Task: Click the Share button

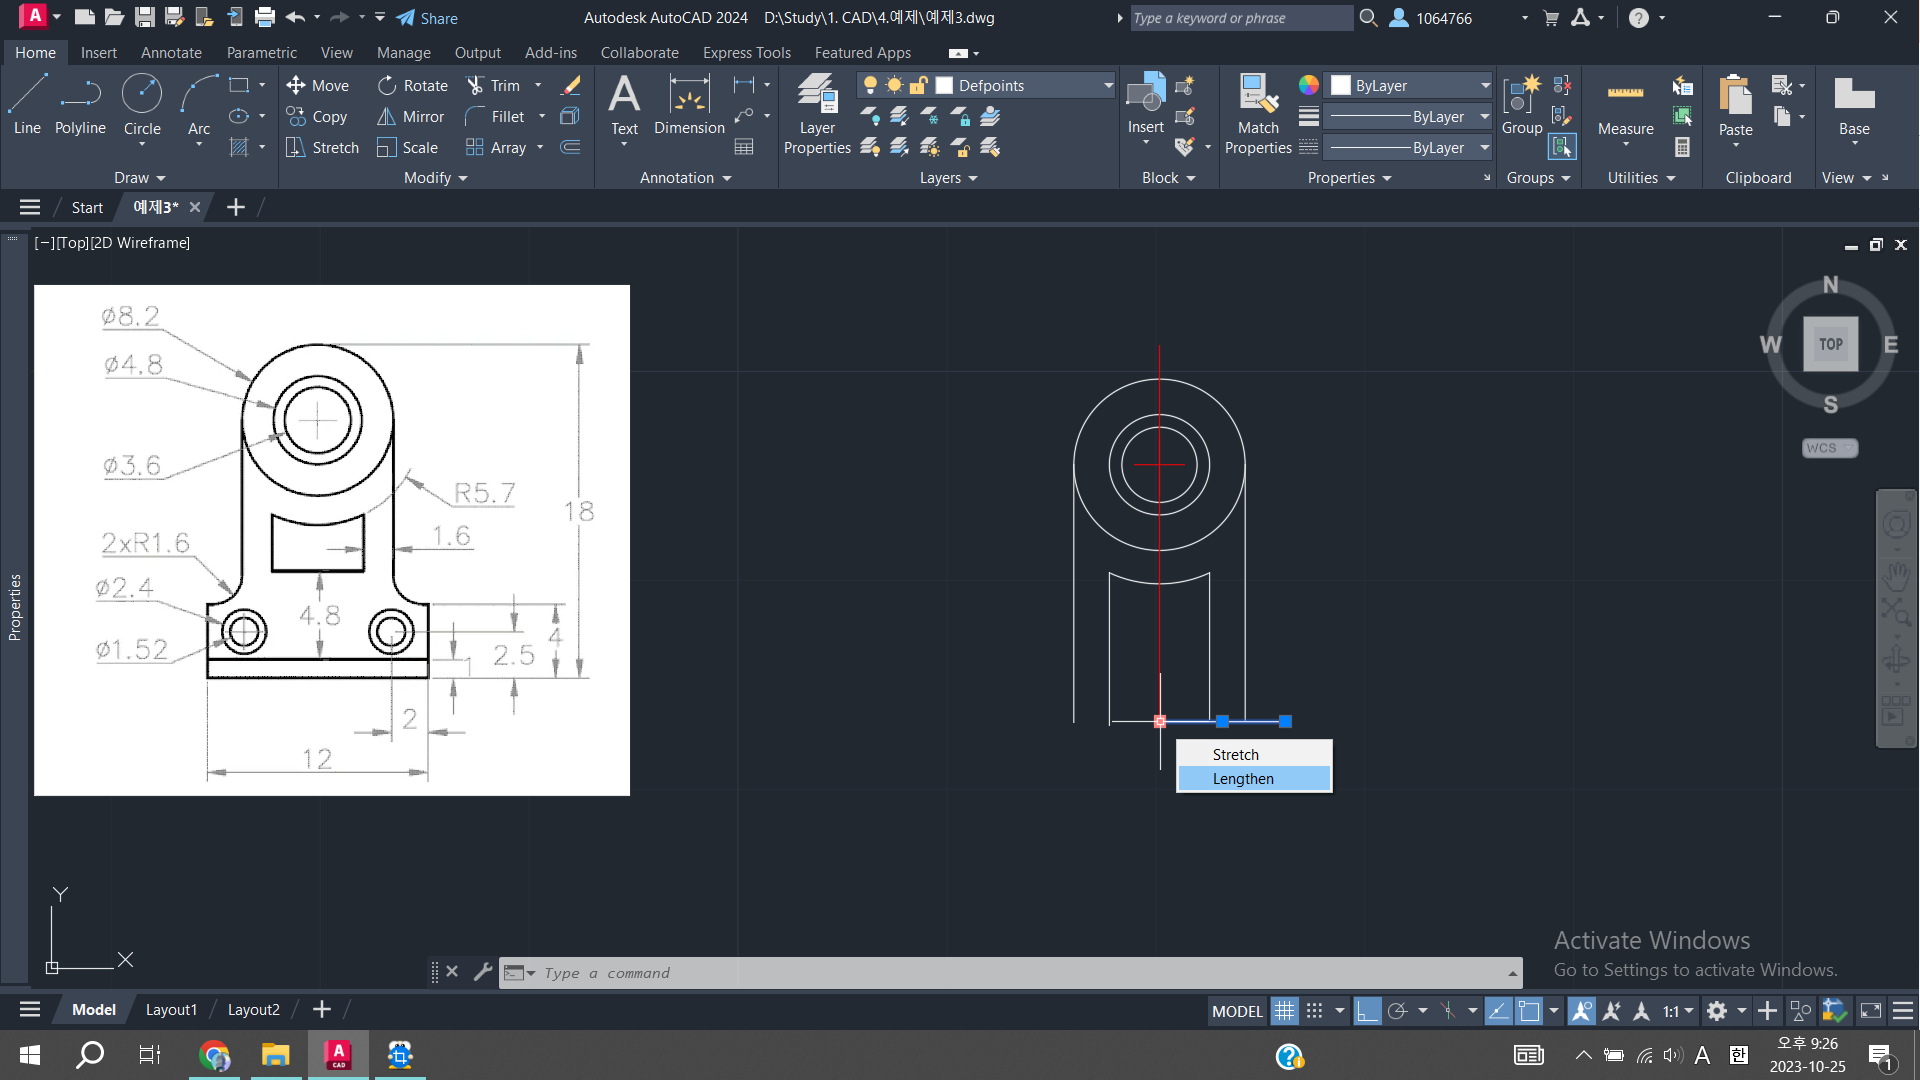Action: click(427, 18)
